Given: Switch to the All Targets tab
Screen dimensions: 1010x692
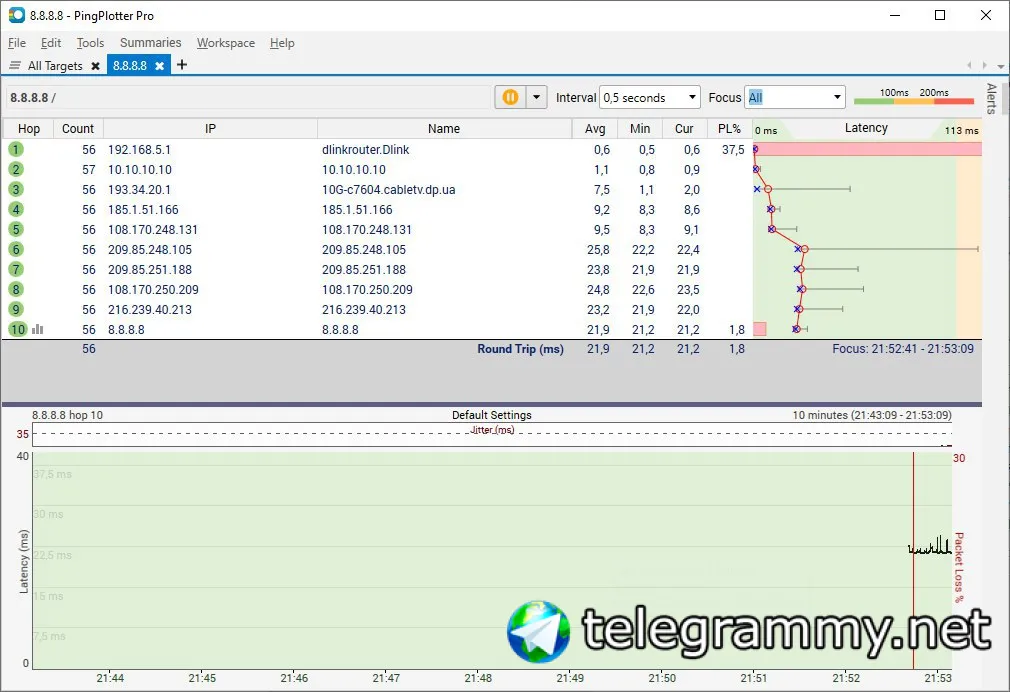Looking at the screenshot, I should pos(55,65).
